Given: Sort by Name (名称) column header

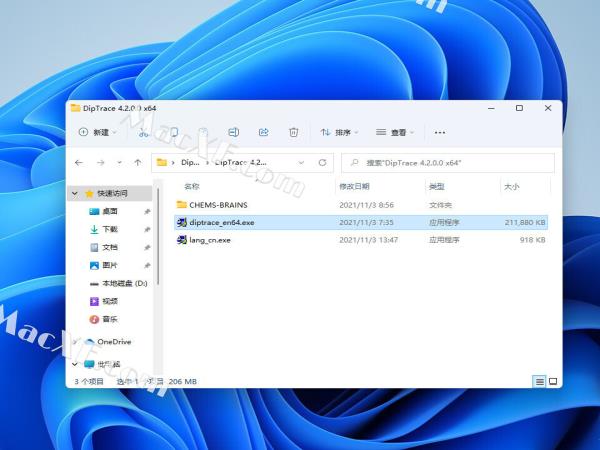Looking at the screenshot, I should point(192,186).
